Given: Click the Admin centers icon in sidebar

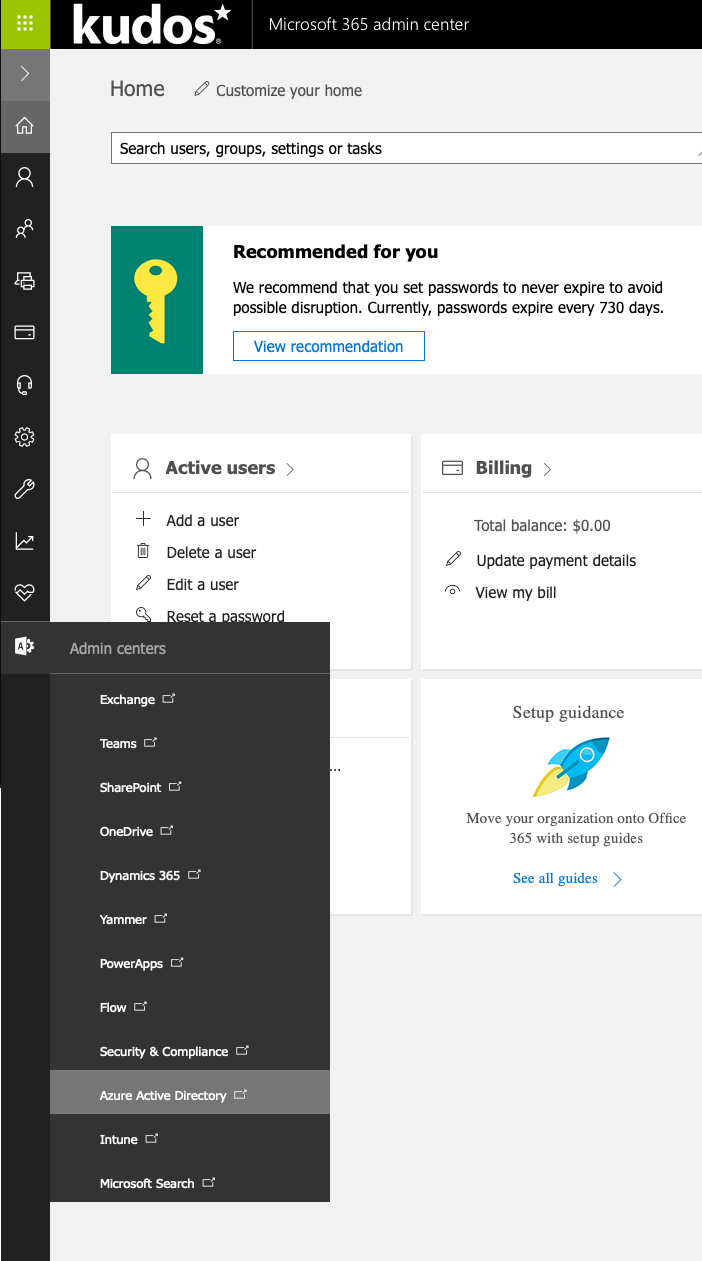Looking at the screenshot, I should pos(25,647).
